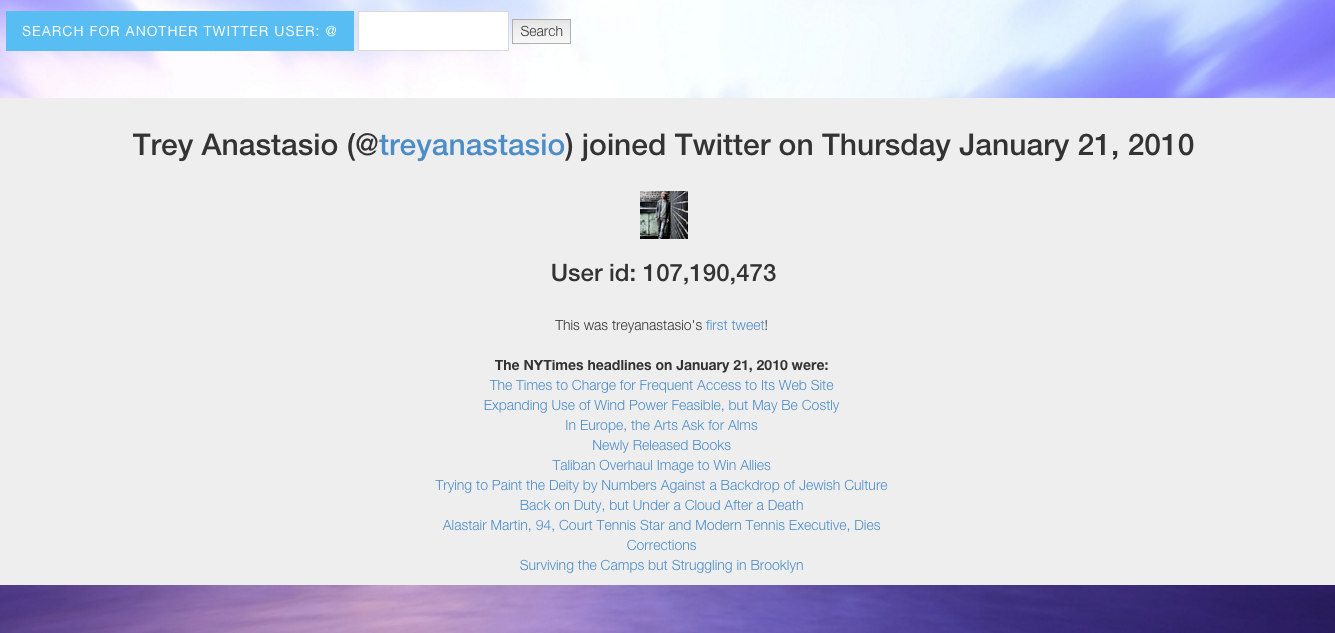Click 'The NYTimes headlines on January 21, 2010 were:' heading
Screen dimensions: 1335x633
coord(661,365)
